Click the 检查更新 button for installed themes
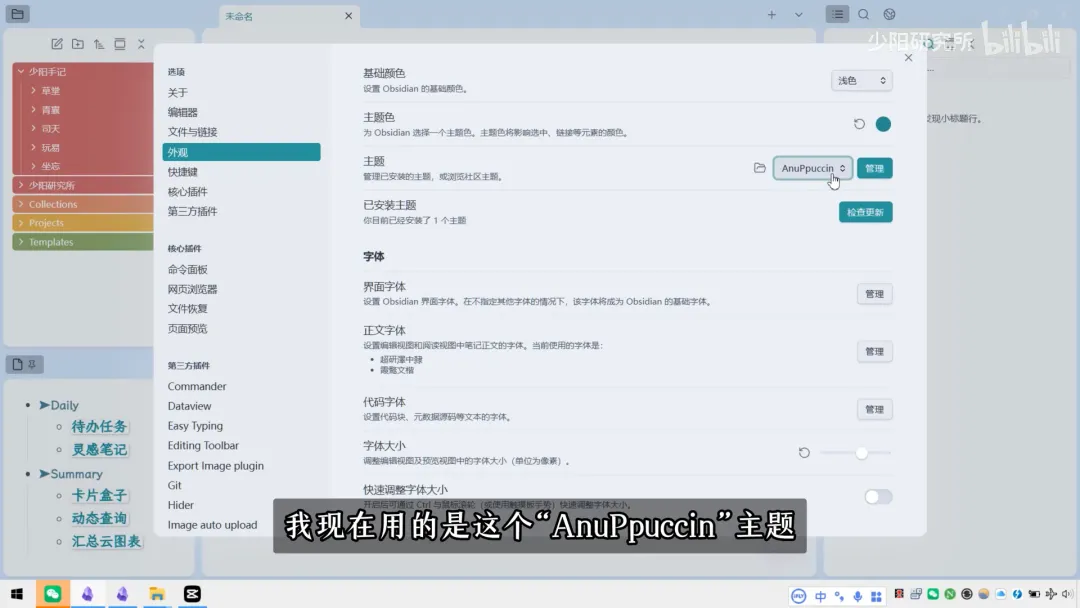Screen dimensions: 1080x608 (865, 211)
